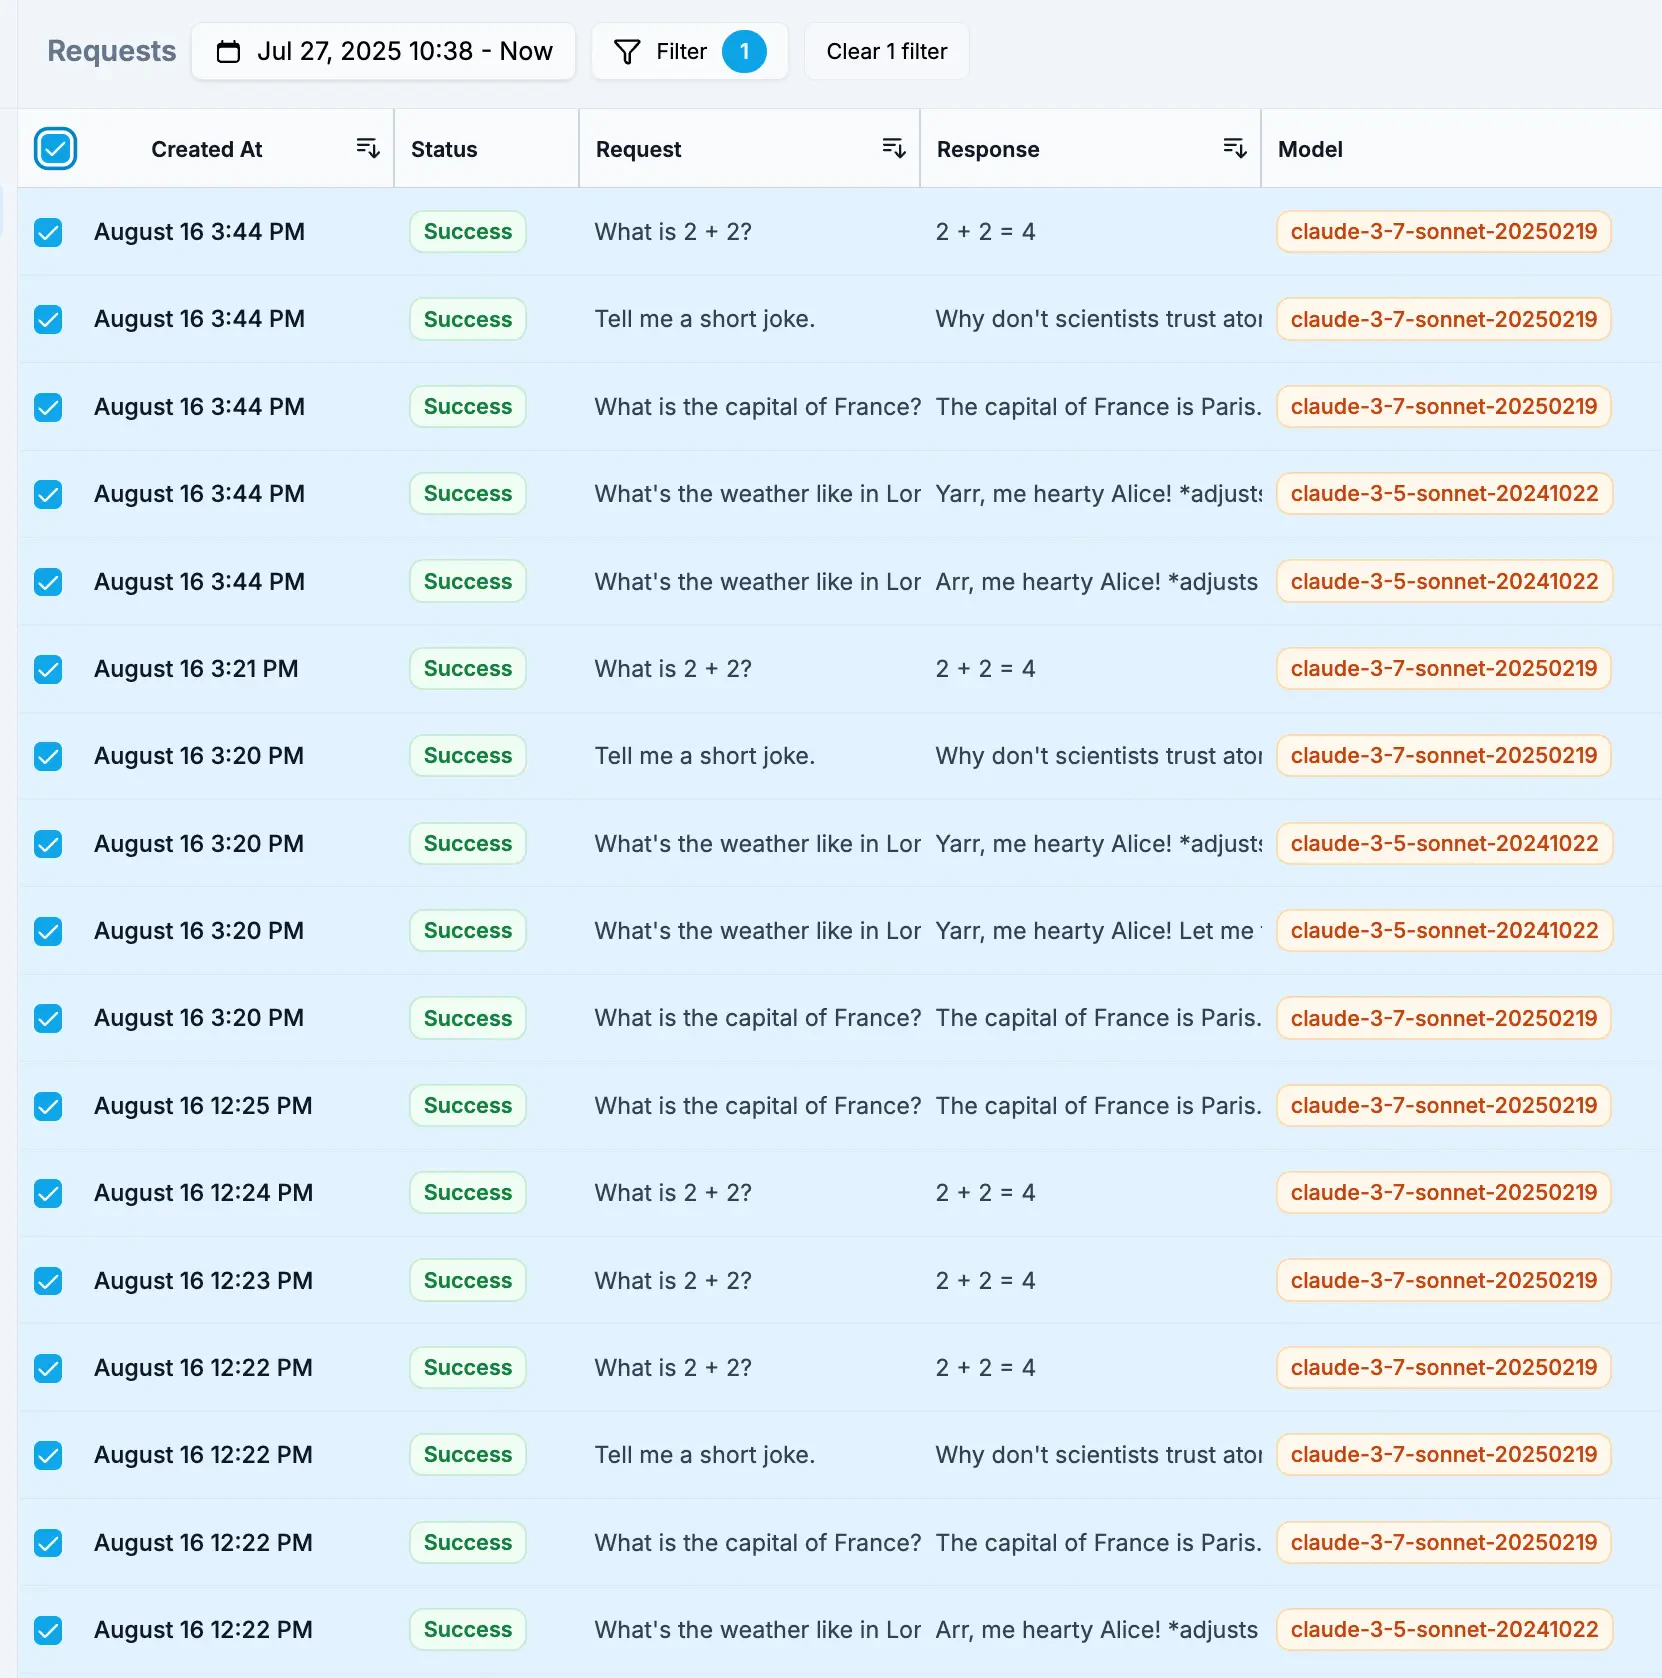Uncheck the August 16 12:25 PM row
1662x1678 pixels.
(48, 1106)
